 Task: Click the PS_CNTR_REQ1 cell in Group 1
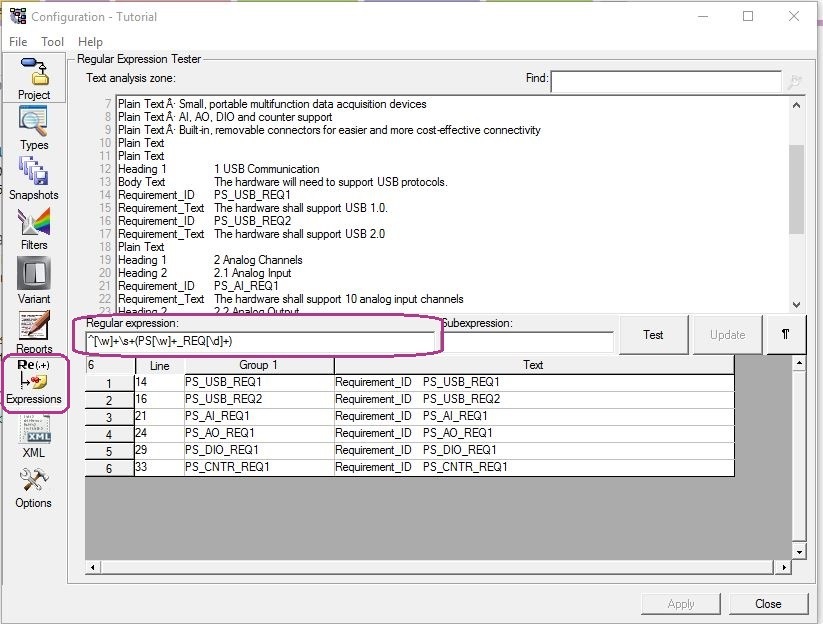point(259,467)
